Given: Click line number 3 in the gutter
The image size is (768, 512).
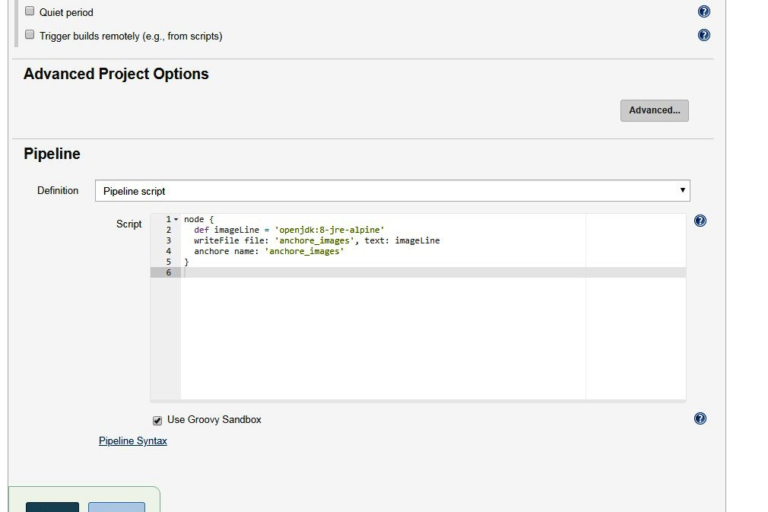Looking at the screenshot, I should coord(168,241).
